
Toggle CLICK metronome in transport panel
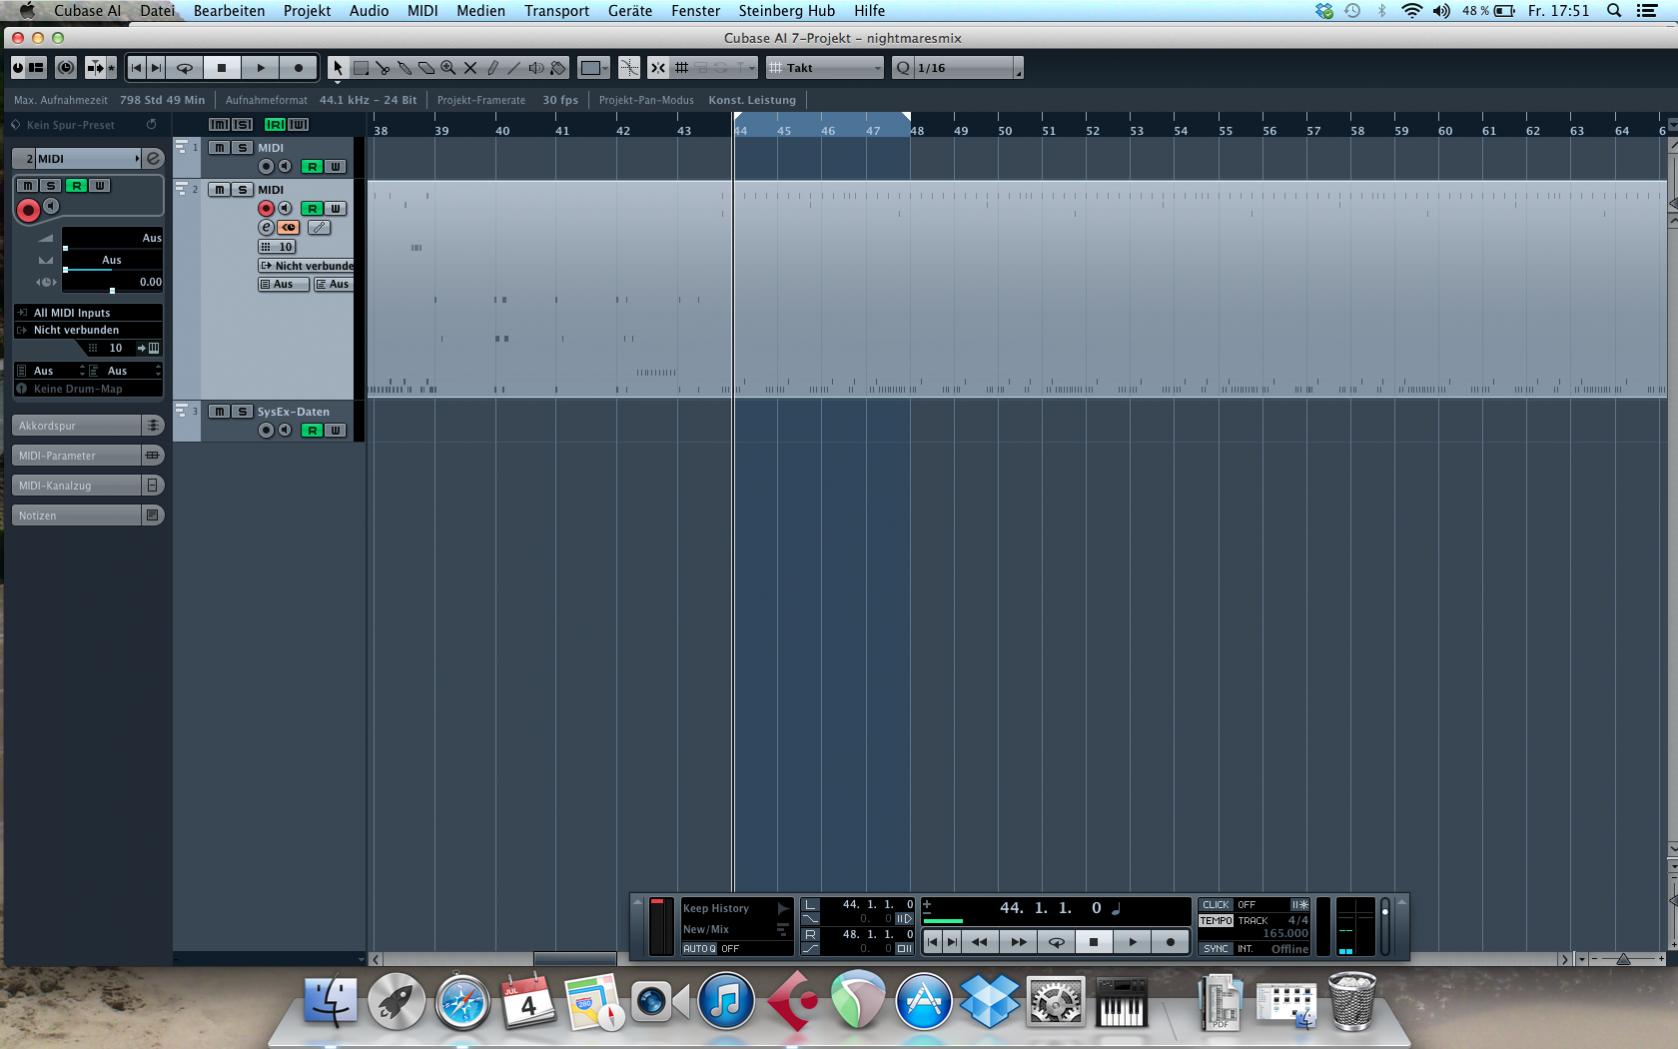[1216, 904]
